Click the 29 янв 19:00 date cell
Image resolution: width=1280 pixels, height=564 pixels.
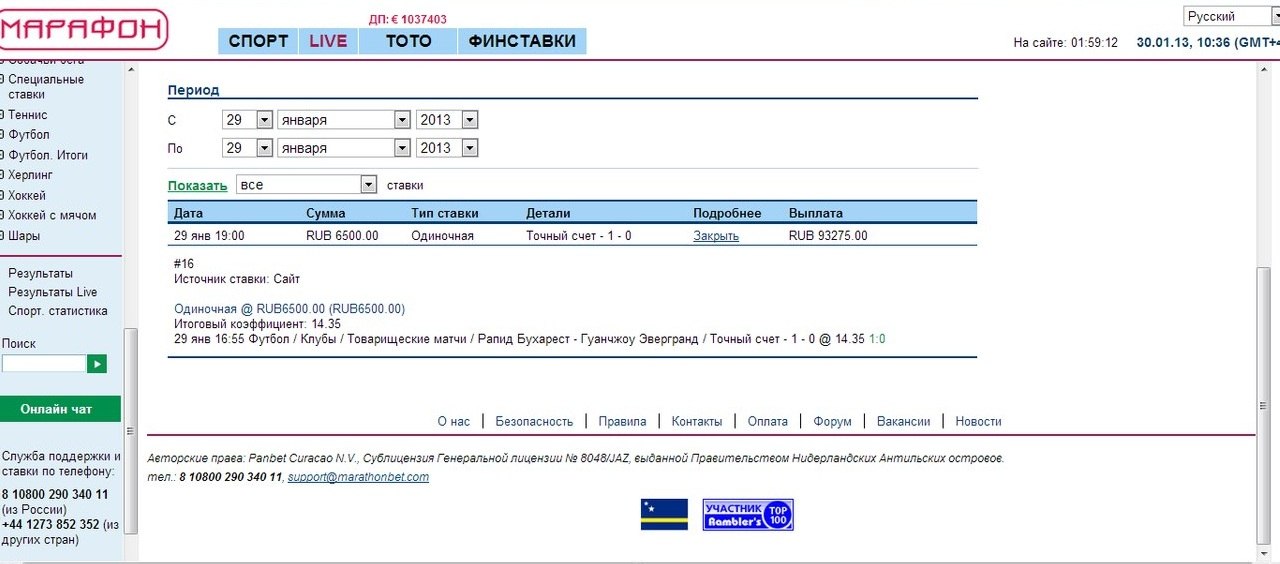[x=209, y=236]
